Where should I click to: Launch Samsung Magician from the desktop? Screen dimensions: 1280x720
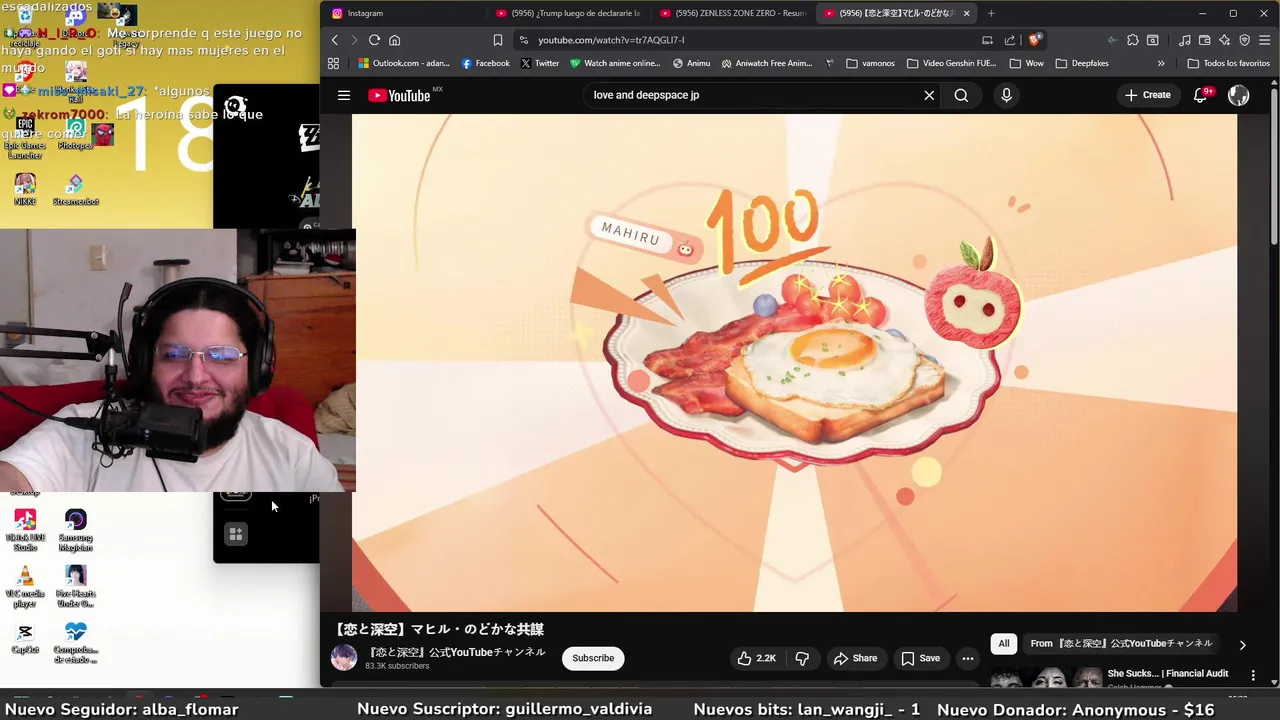pyautogui.click(x=76, y=530)
